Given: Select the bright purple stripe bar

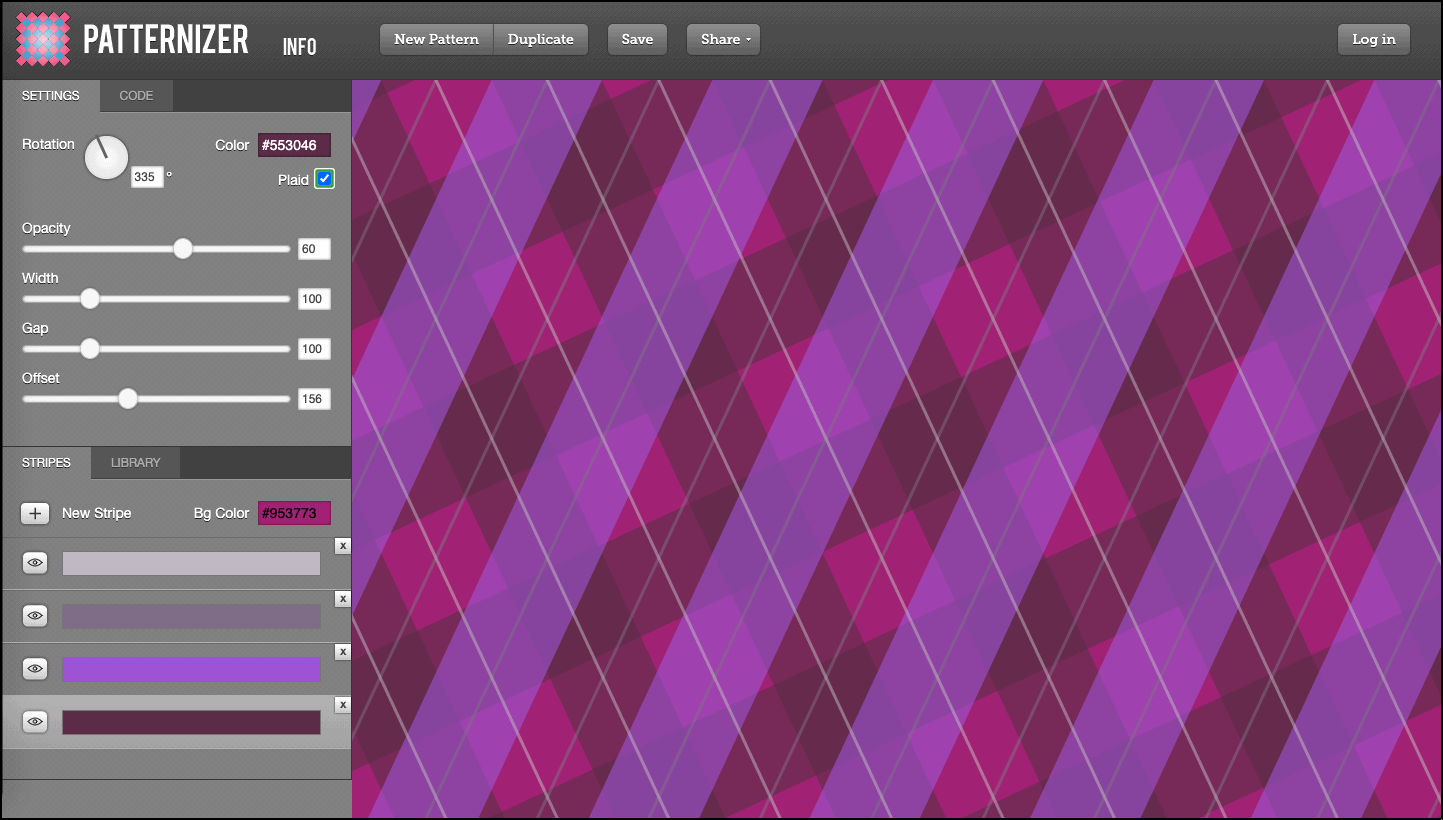Looking at the screenshot, I should 191,669.
